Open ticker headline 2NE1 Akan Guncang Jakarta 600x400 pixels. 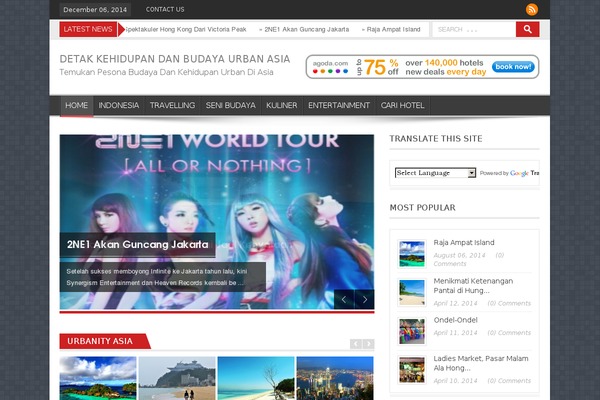click(307, 29)
